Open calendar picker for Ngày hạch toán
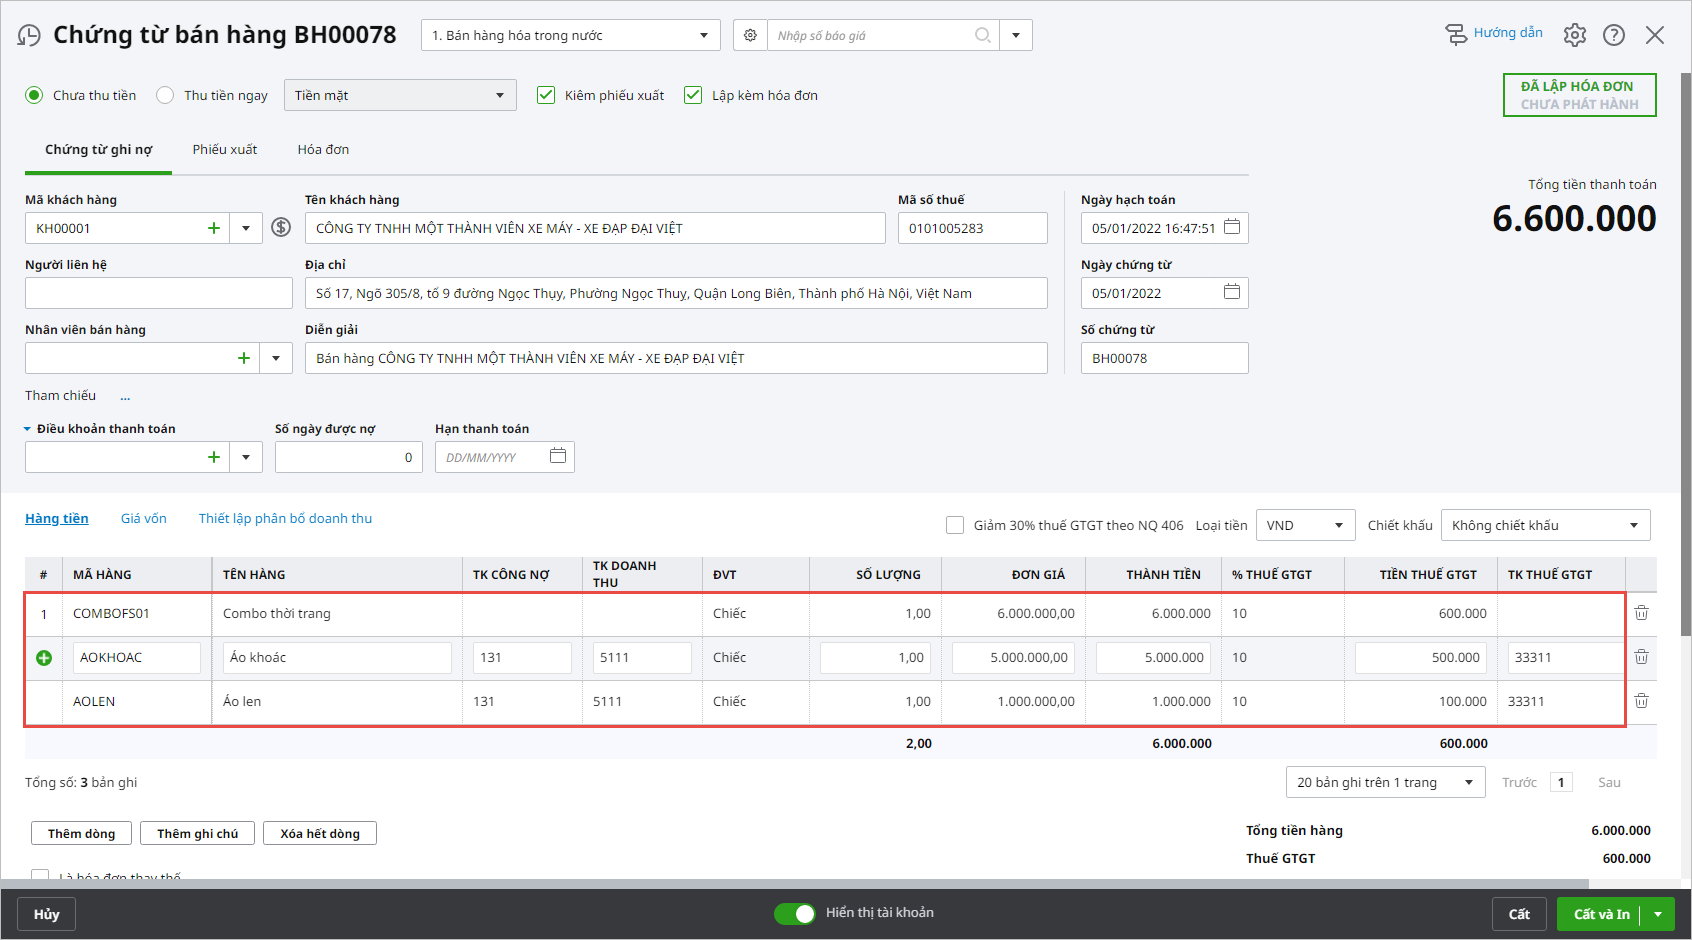The width and height of the screenshot is (1692, 940). coord(1232,227)
